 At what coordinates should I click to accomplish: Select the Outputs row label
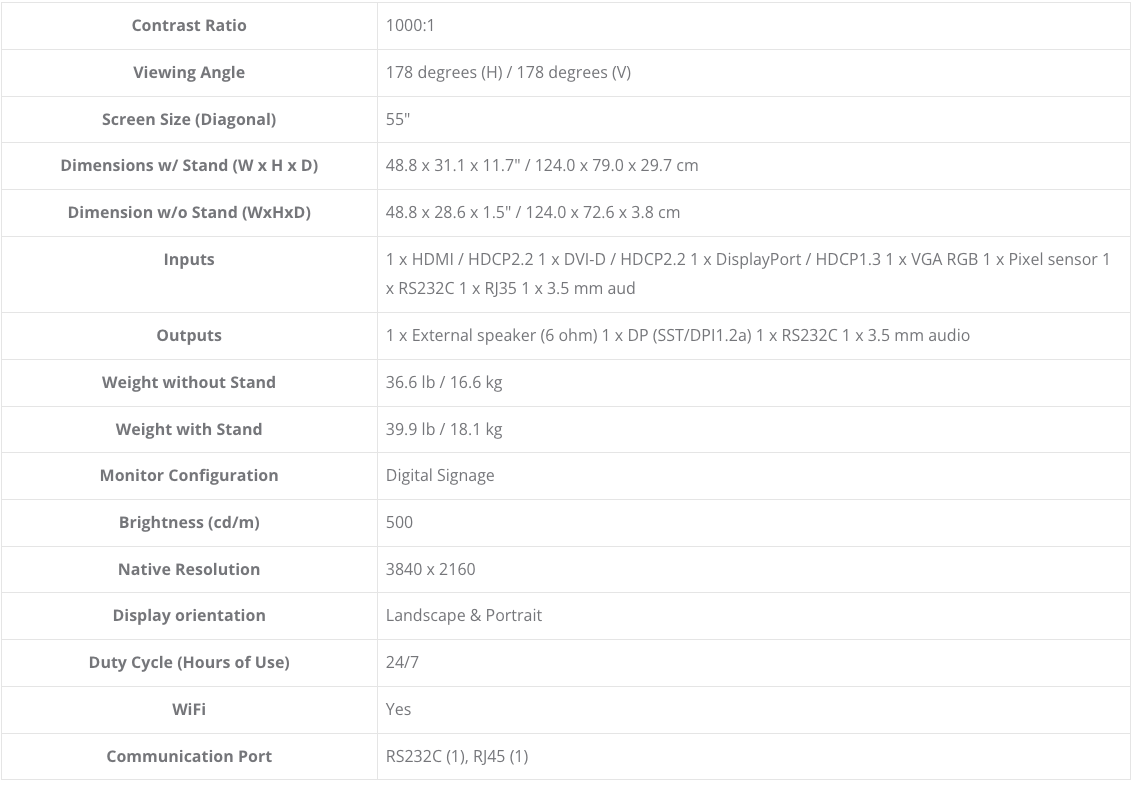tap(189, 335)
